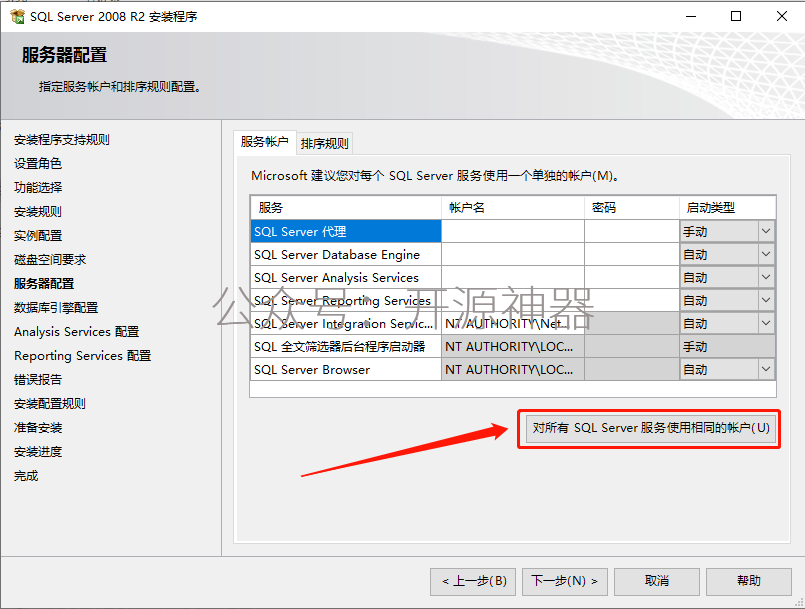Select the SQL Server 代理 service row
Viewport: 805px width, 609px height.
346,231
